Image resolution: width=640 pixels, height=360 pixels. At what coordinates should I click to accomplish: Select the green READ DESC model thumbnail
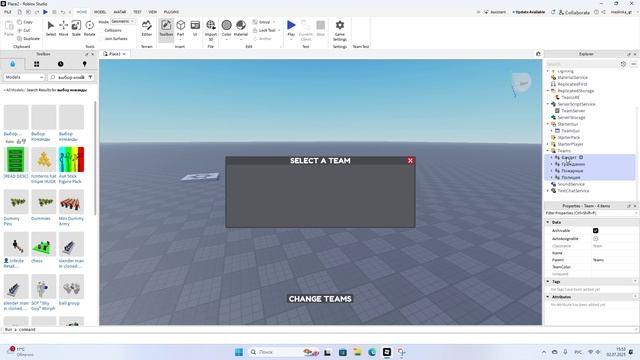(16, 160)
